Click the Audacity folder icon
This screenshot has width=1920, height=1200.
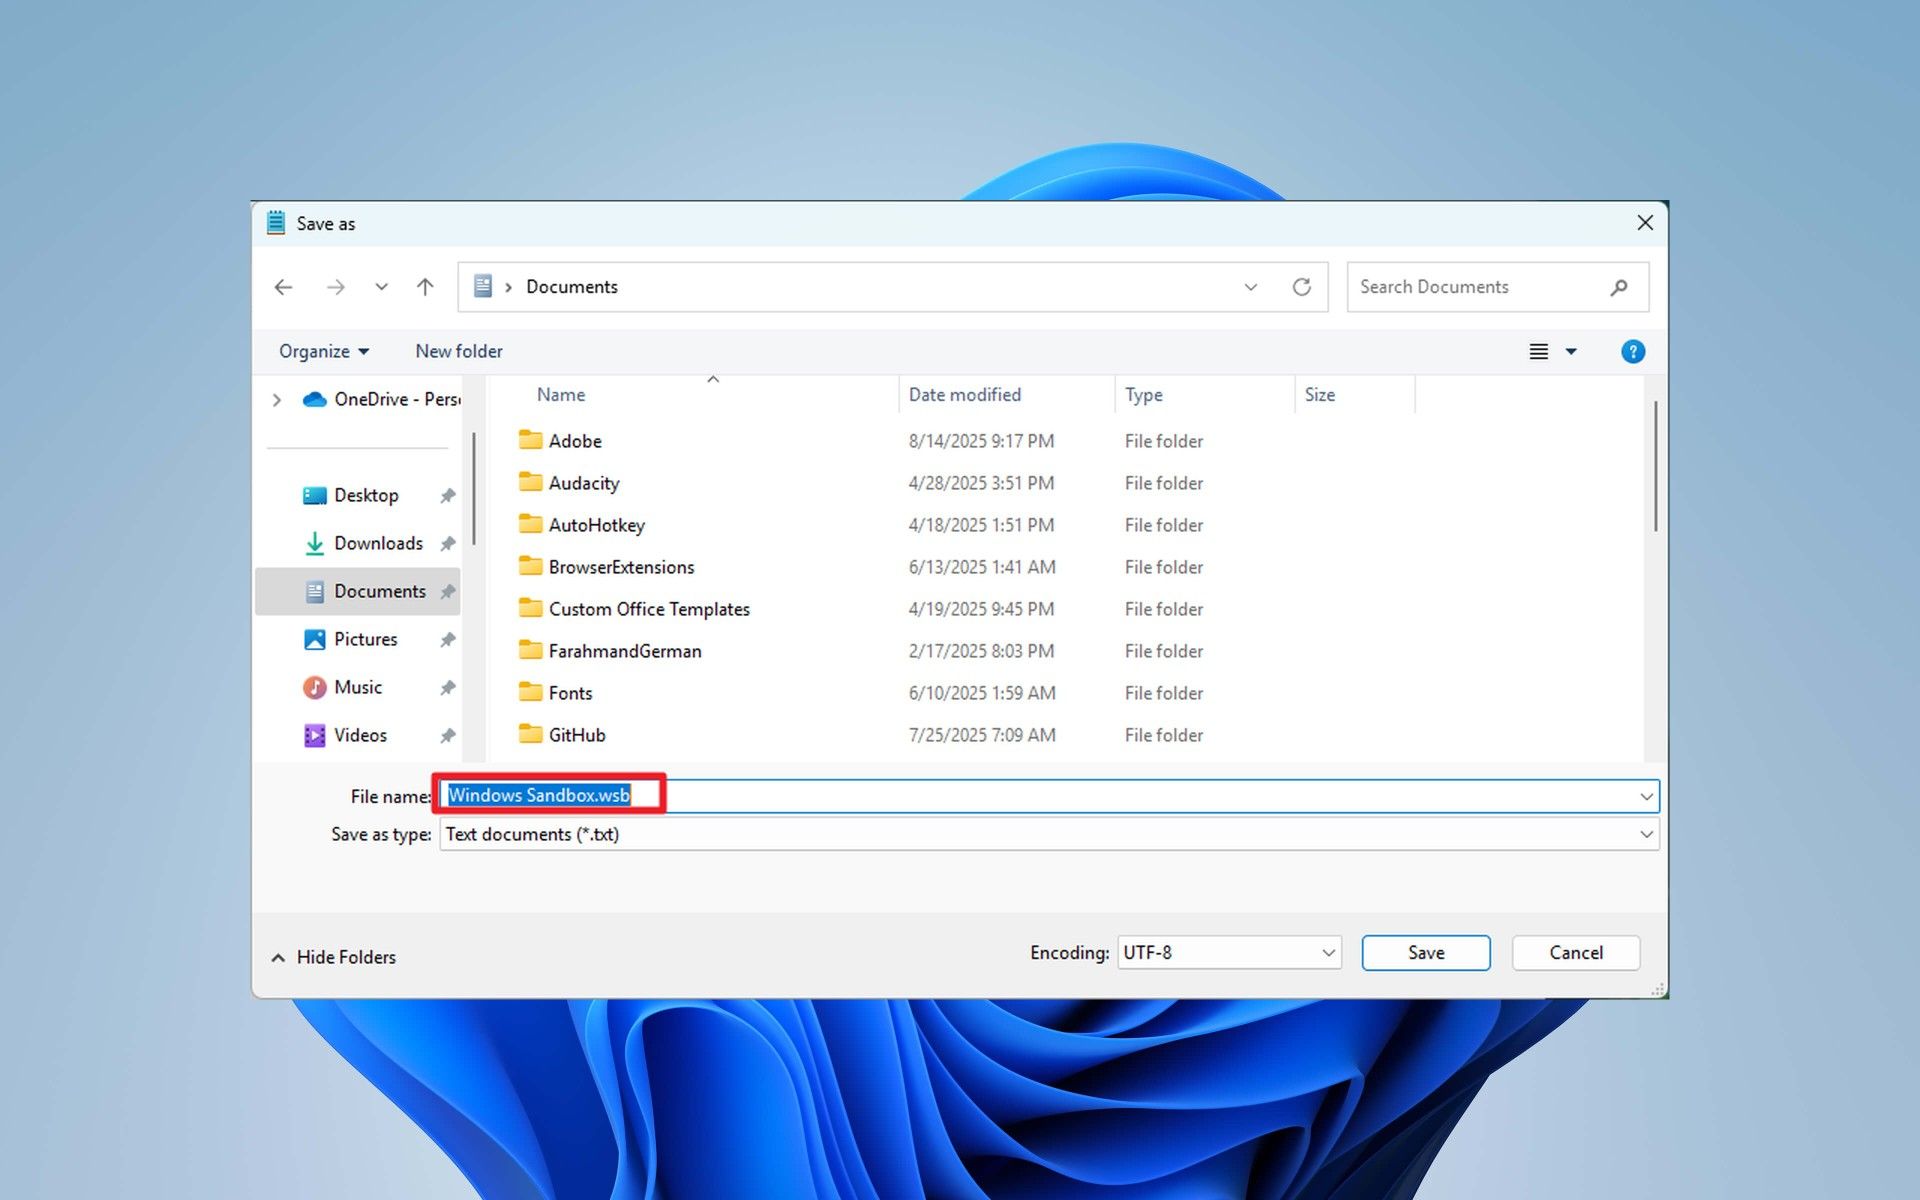tap(530, 482)
